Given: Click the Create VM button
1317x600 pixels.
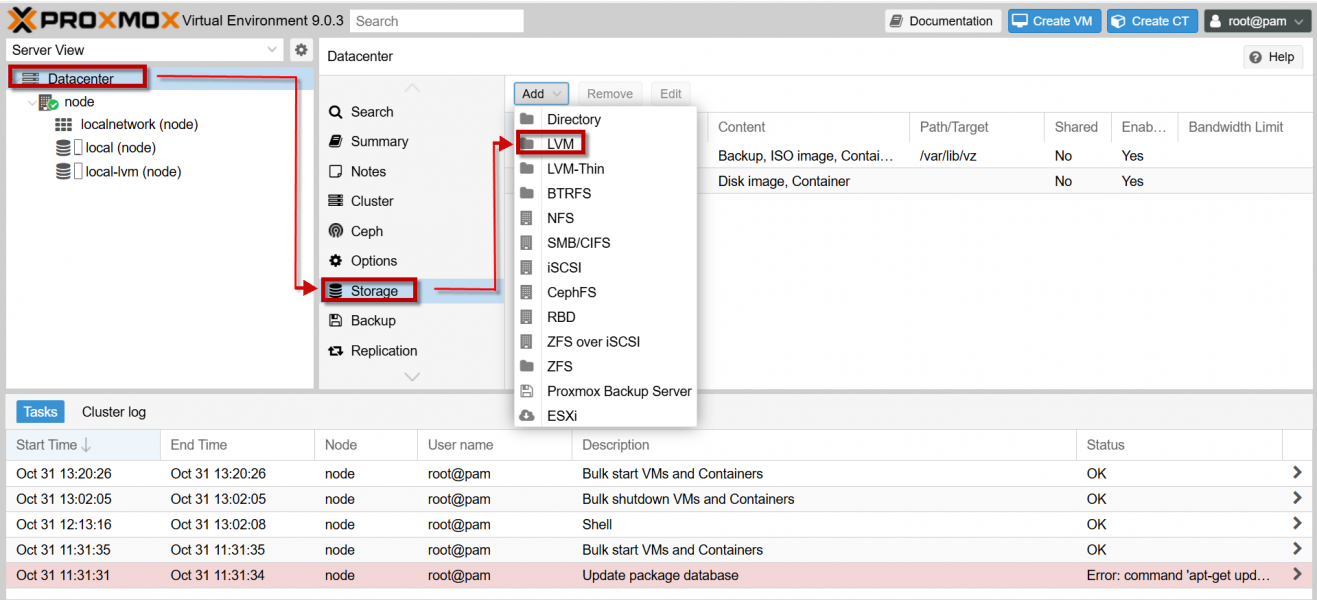Looking at the screenshot, I should pyautogui.click(x=1054, y=20).
